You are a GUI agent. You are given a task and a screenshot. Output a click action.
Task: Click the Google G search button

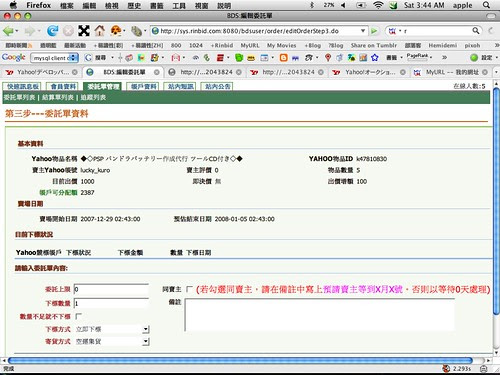tap(88, 58)
